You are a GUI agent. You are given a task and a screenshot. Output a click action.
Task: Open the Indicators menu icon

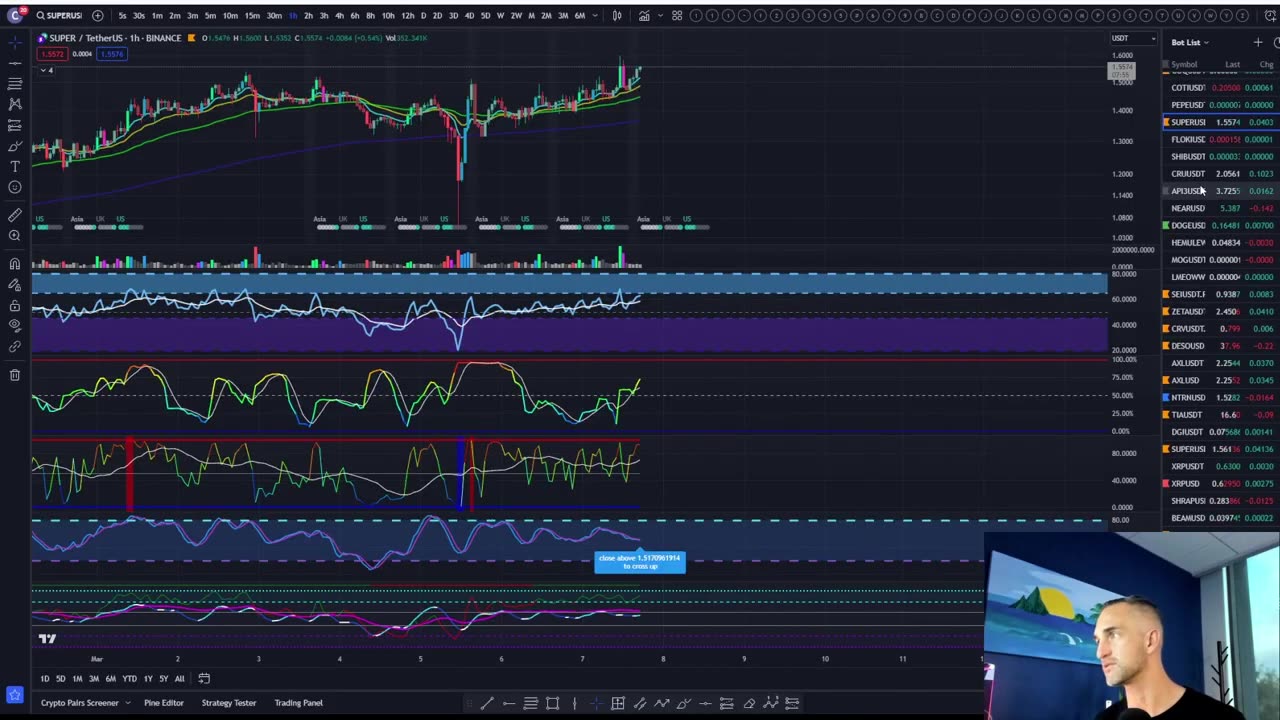point(644,15)
